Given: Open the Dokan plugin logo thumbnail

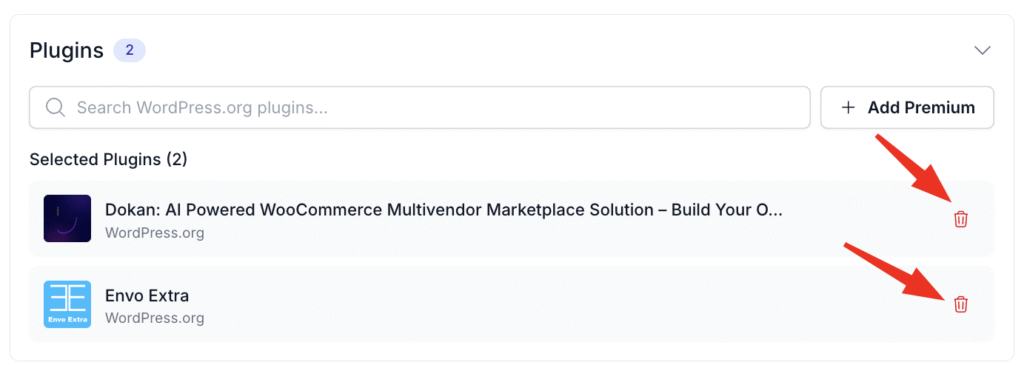Looking at the screenshot, I should [x=67, y=219].
